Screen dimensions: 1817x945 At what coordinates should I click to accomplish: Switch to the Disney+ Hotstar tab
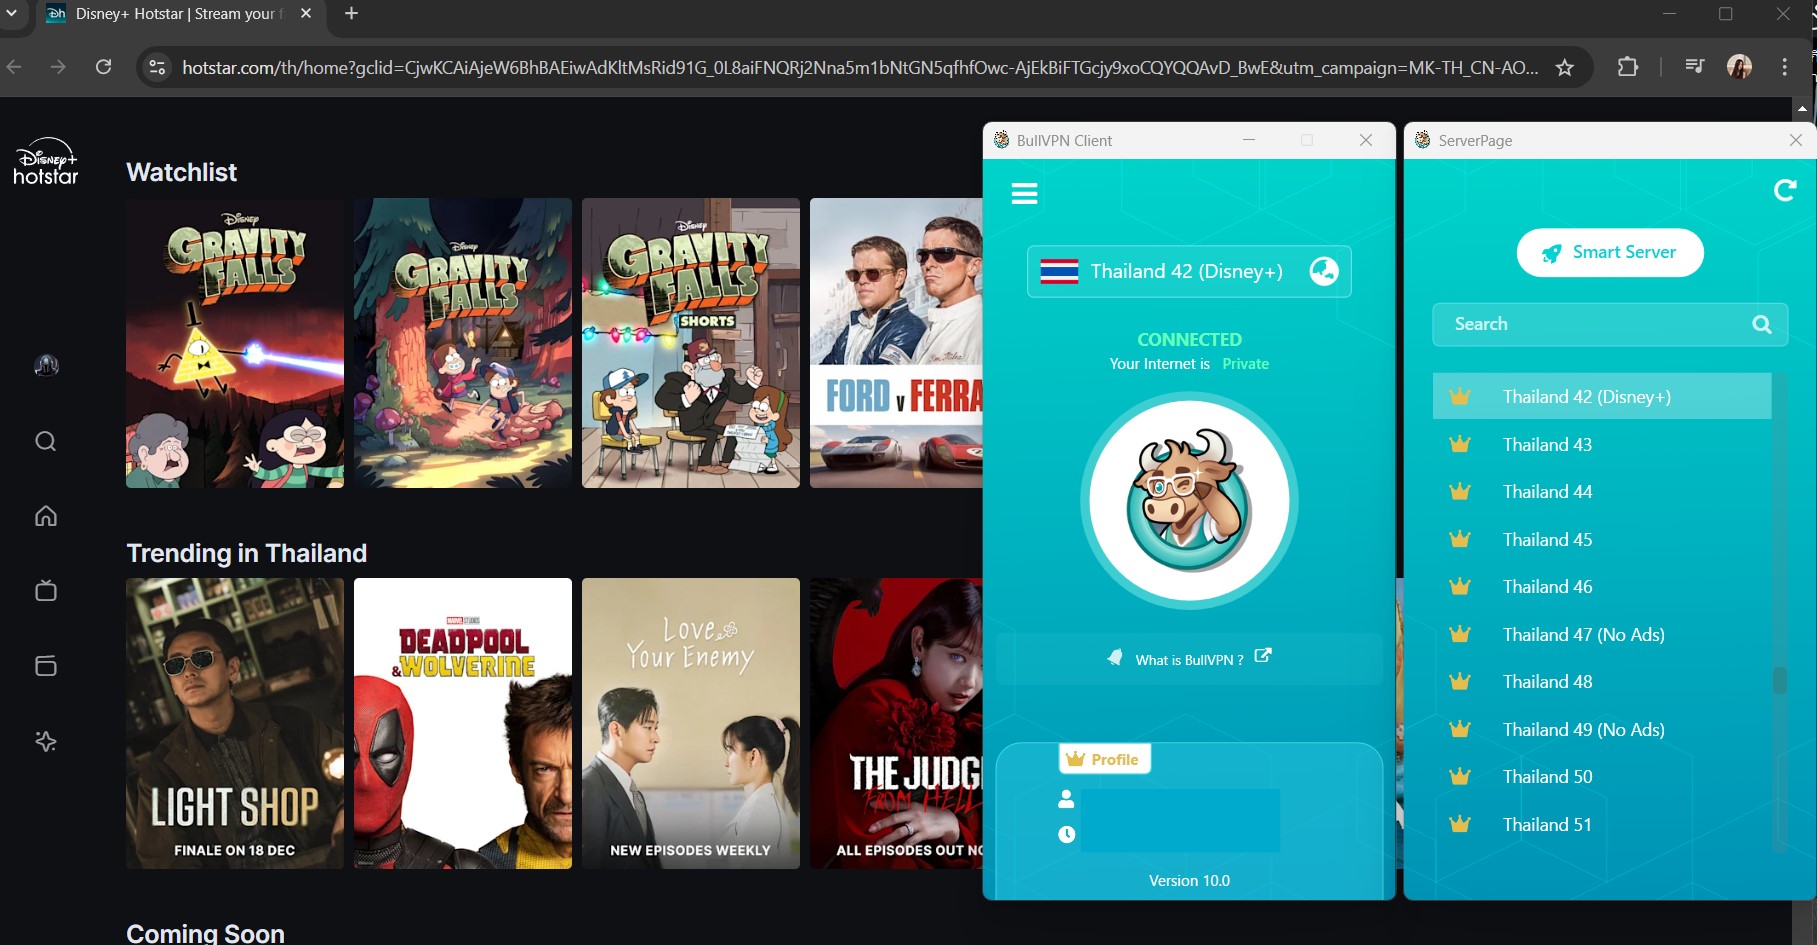click(180, 14)
